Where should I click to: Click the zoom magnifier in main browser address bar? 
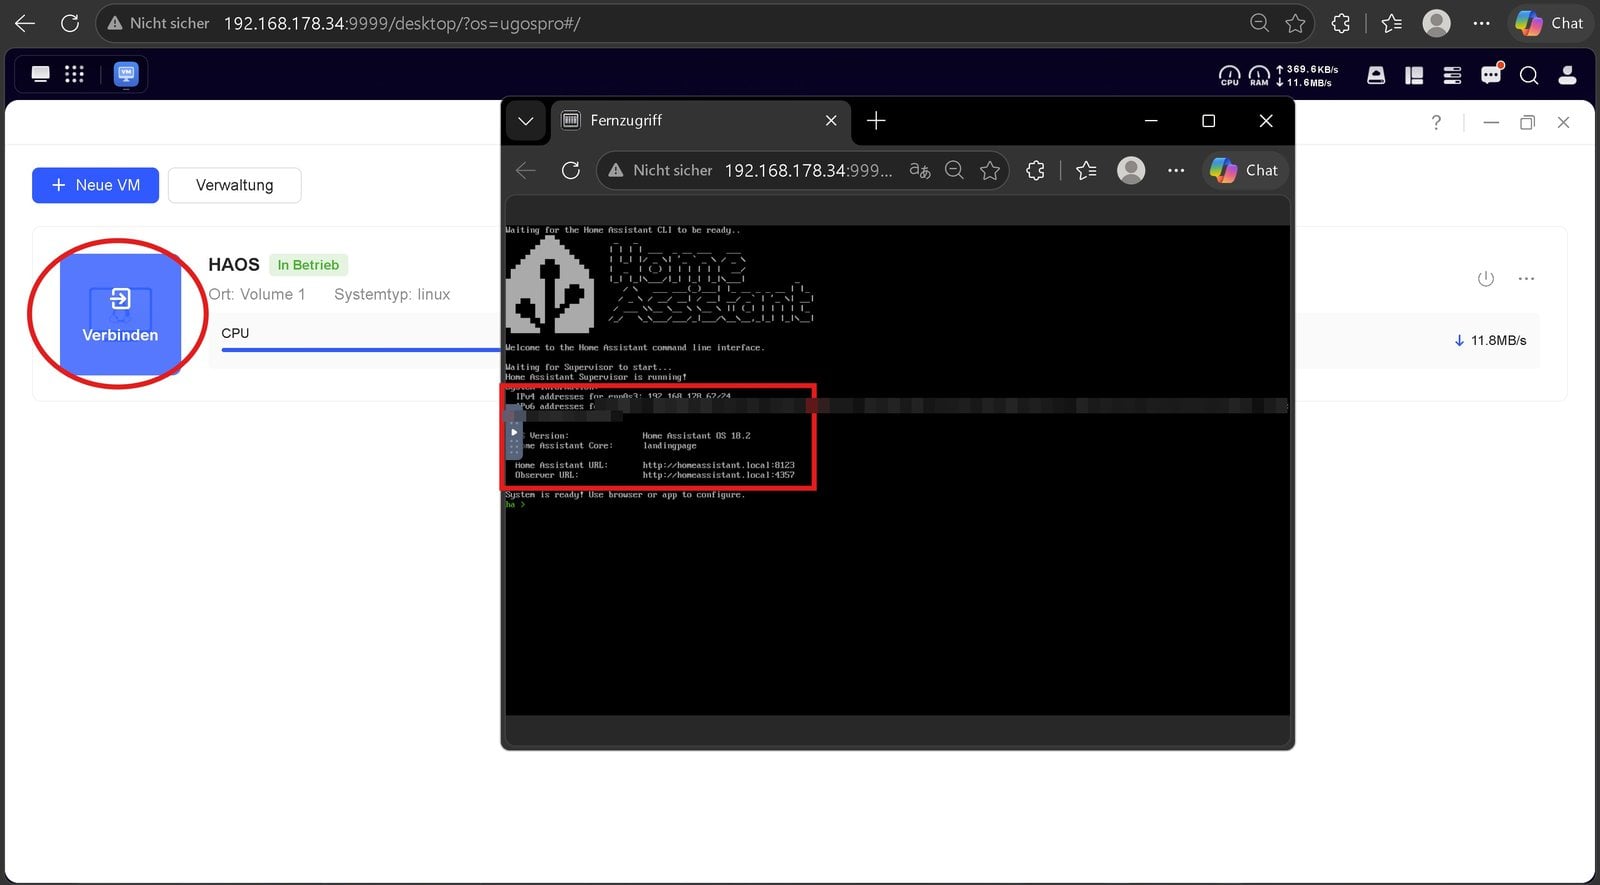tap(1260, 23)
